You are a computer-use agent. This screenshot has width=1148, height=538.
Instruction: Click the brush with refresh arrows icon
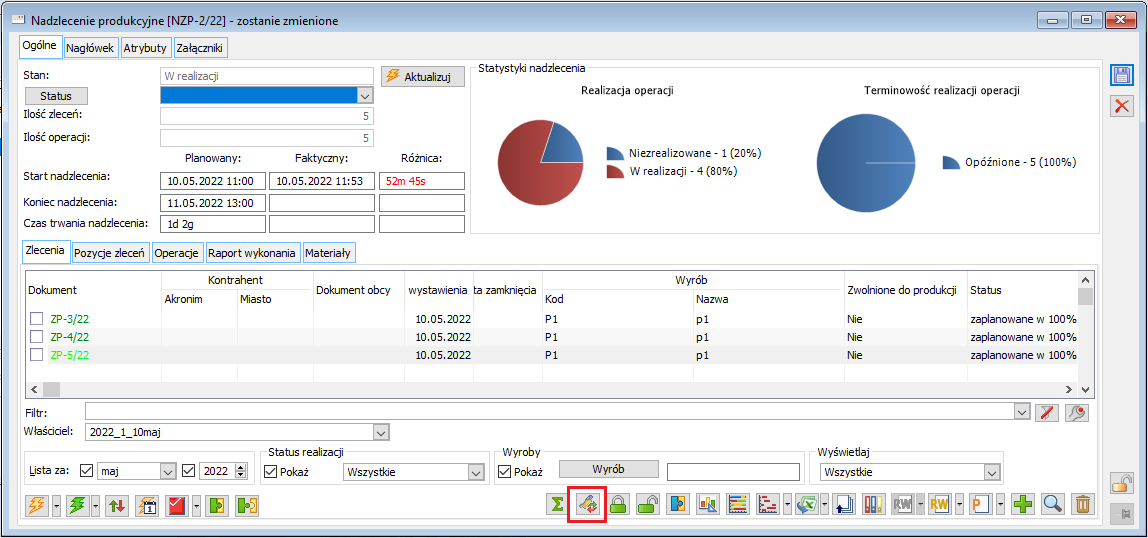pyautogui.click(x=587, y=505)
